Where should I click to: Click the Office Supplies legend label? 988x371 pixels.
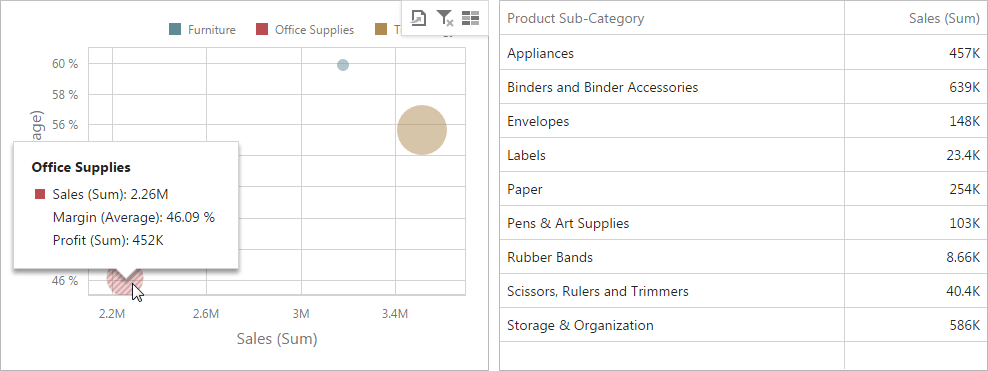314,30
